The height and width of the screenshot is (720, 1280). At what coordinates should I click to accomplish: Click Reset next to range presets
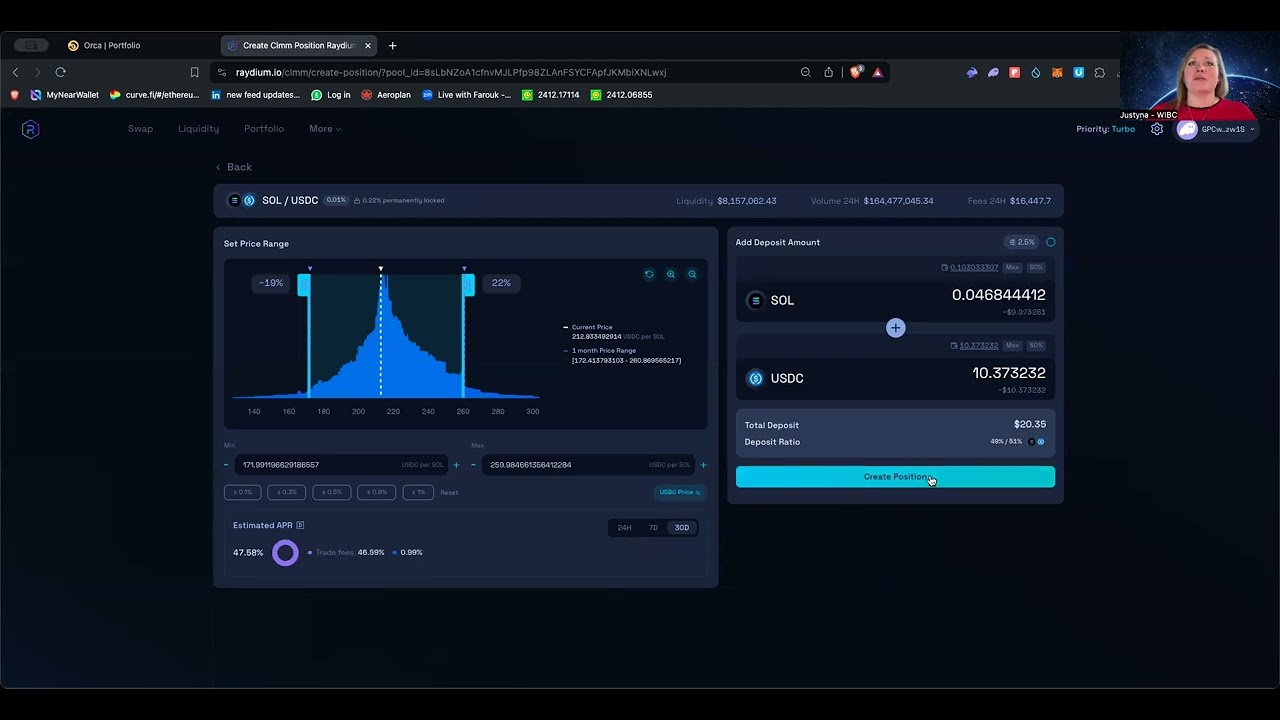click(449, 492)
